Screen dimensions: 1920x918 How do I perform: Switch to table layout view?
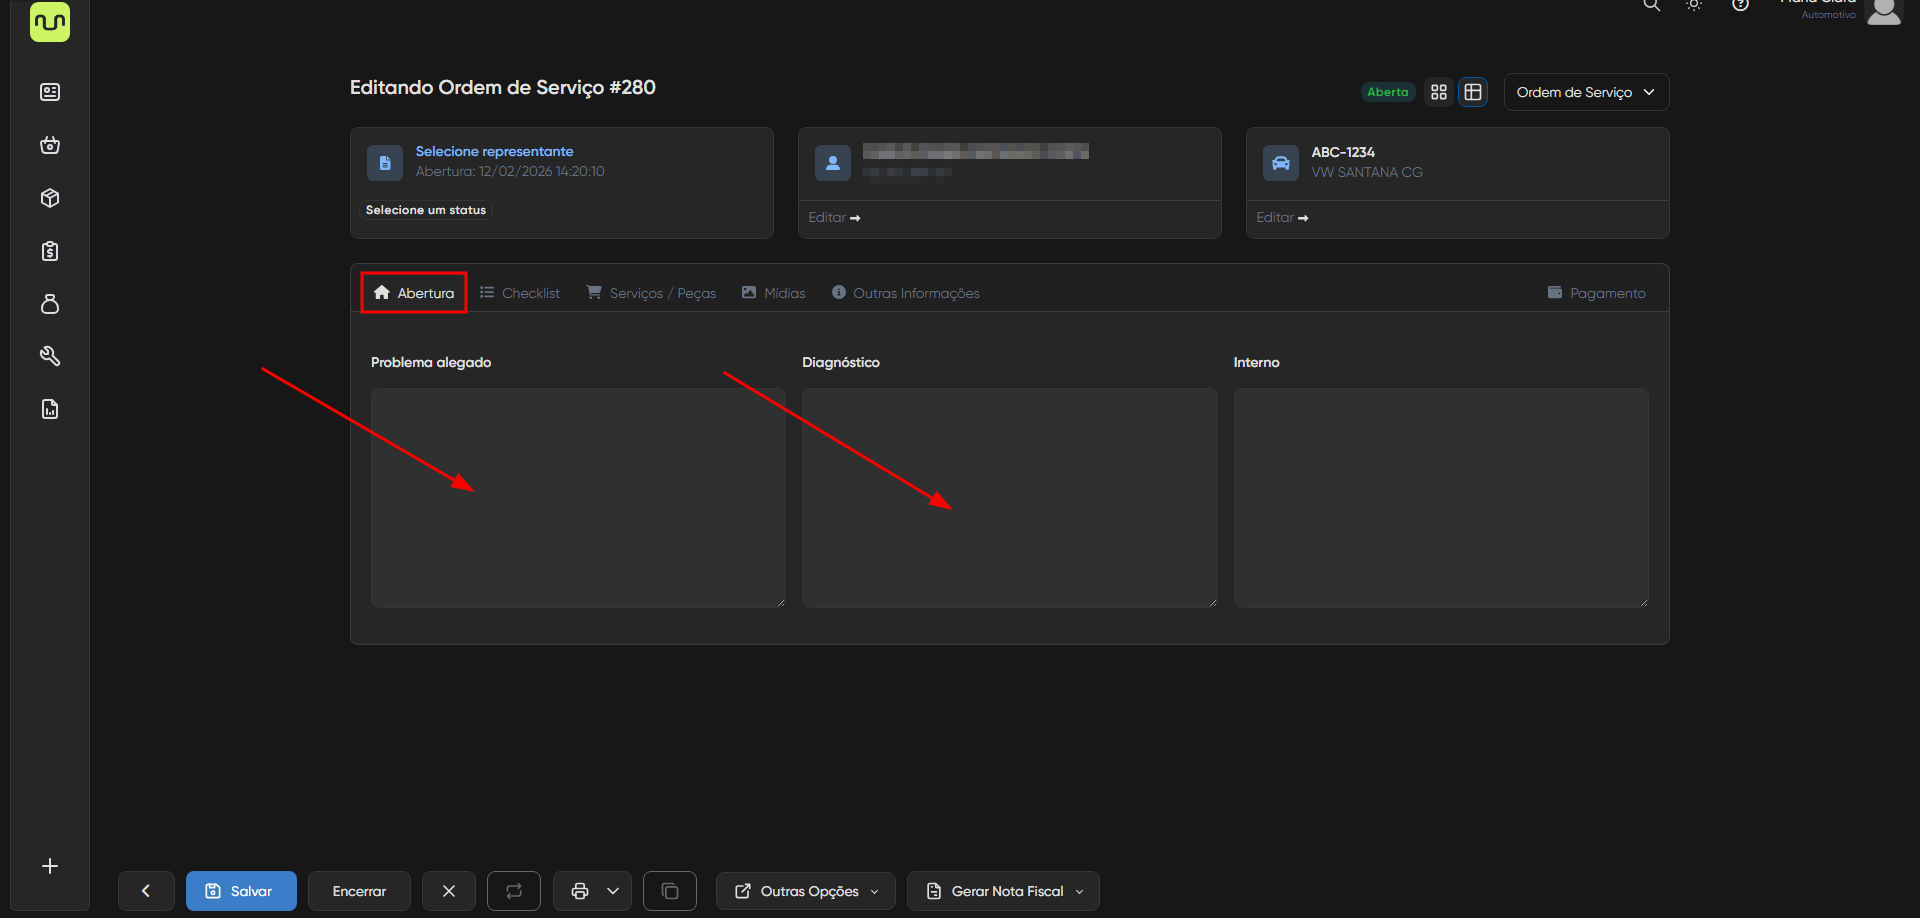pos(1473,92)
